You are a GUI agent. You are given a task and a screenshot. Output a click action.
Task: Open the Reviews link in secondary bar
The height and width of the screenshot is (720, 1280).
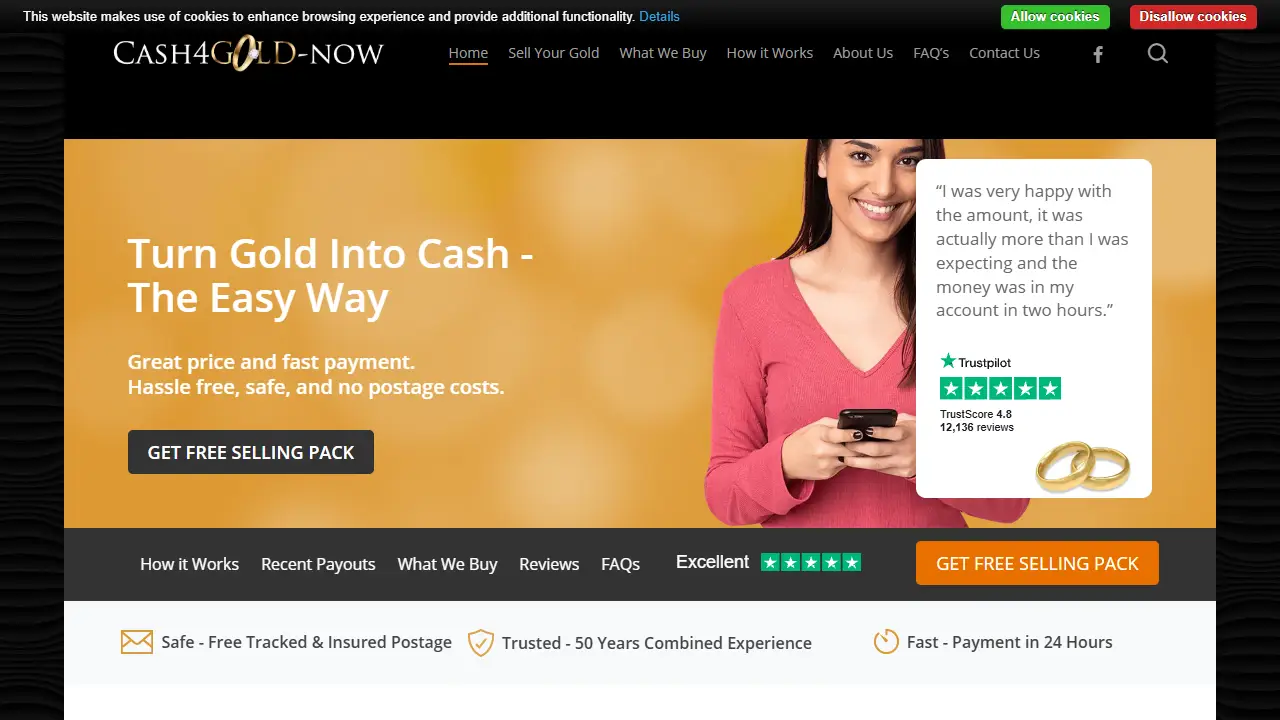[549, 564]
